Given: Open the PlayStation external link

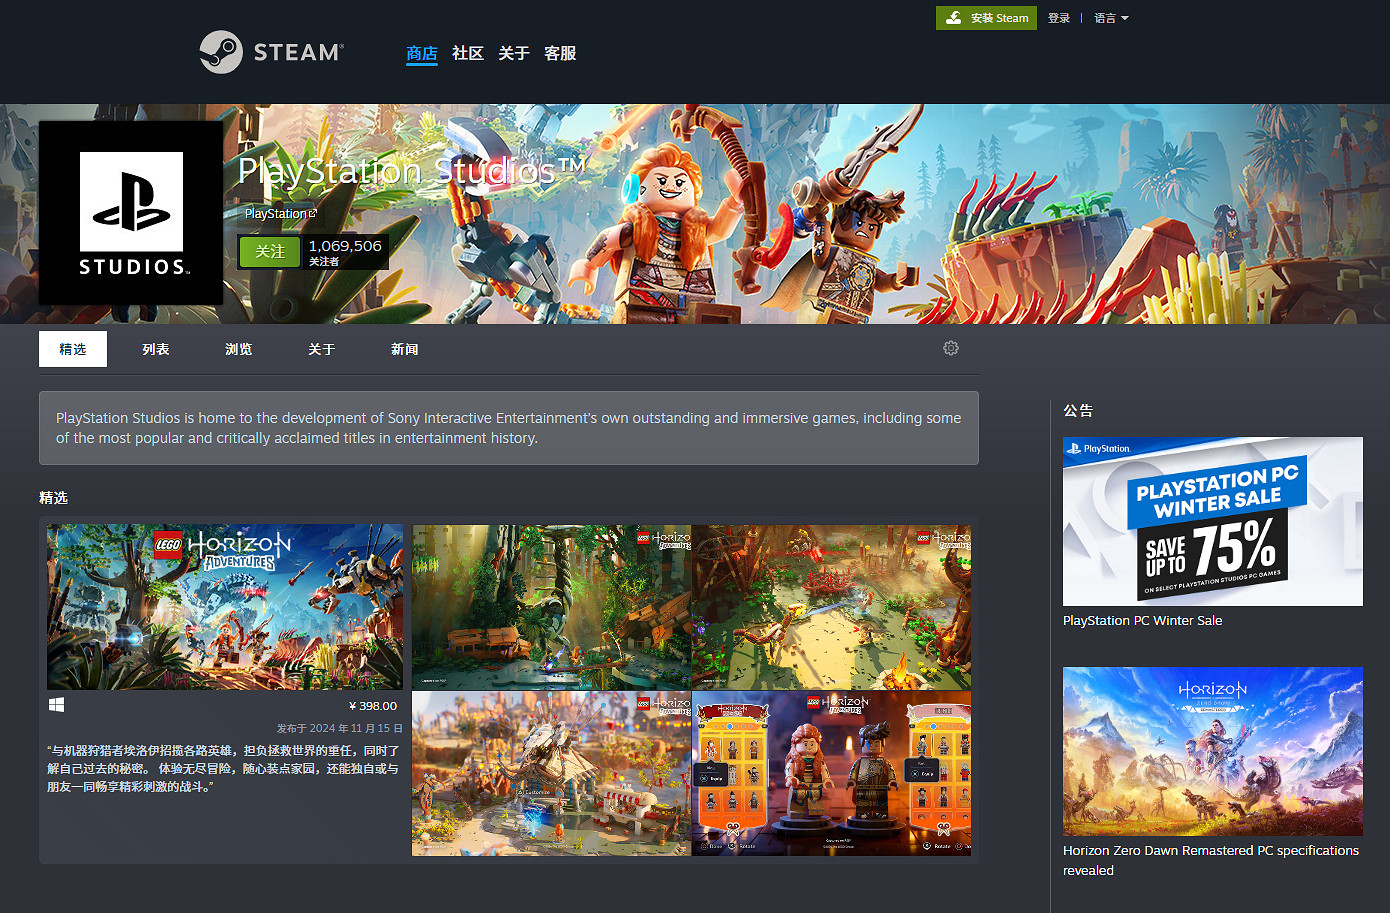Looking at the screenshot, I should [280, 214].
